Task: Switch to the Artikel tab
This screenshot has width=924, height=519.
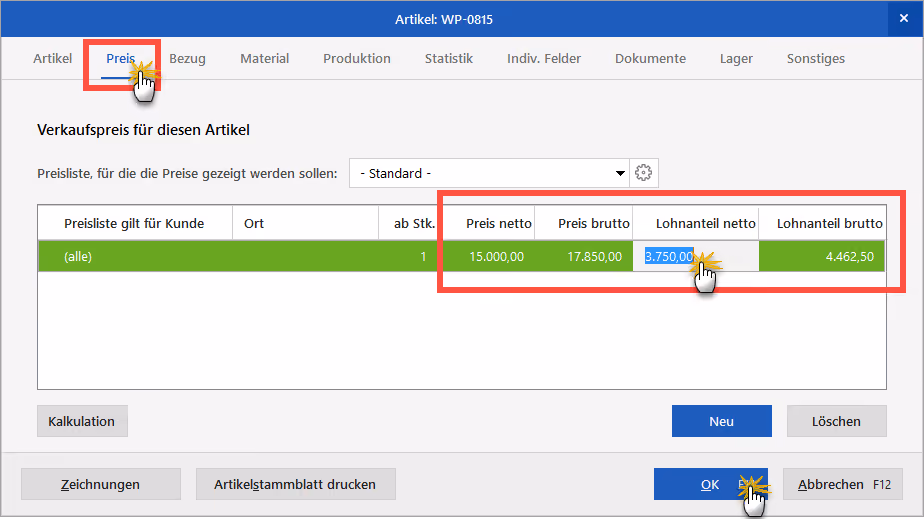Action: click(52, 58)
